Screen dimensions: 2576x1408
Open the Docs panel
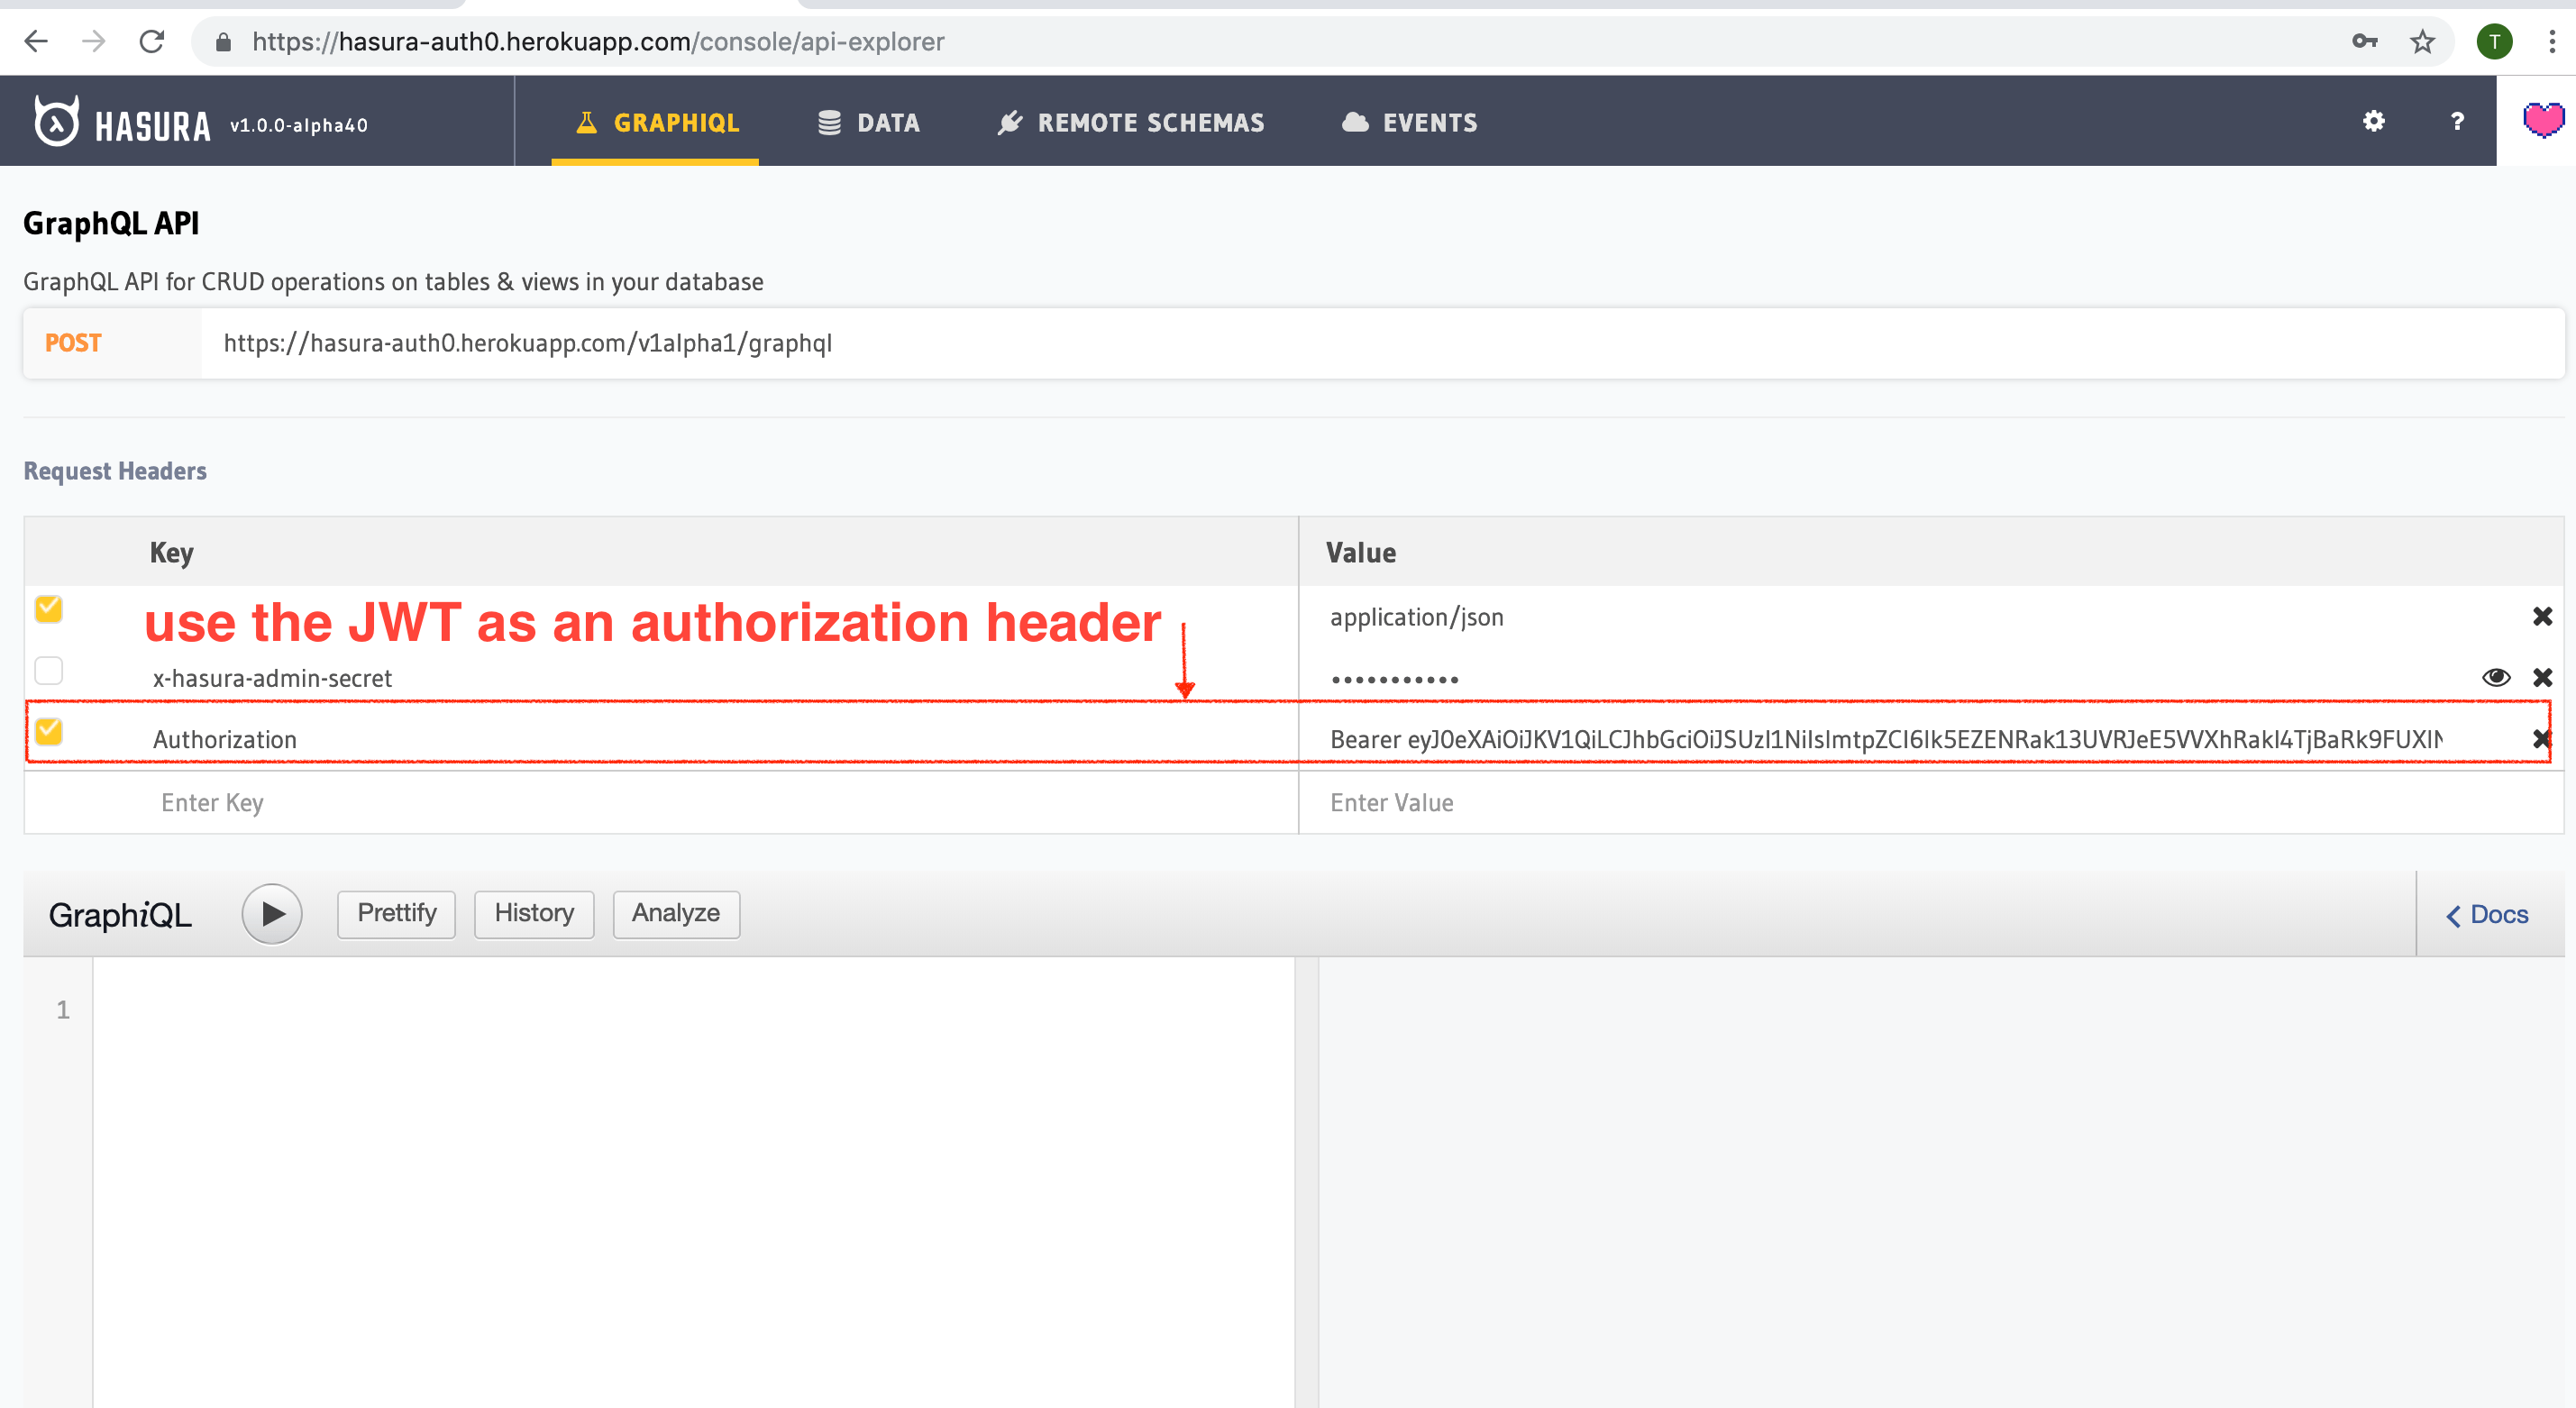pyautogui.click(x=2491, y=914)
